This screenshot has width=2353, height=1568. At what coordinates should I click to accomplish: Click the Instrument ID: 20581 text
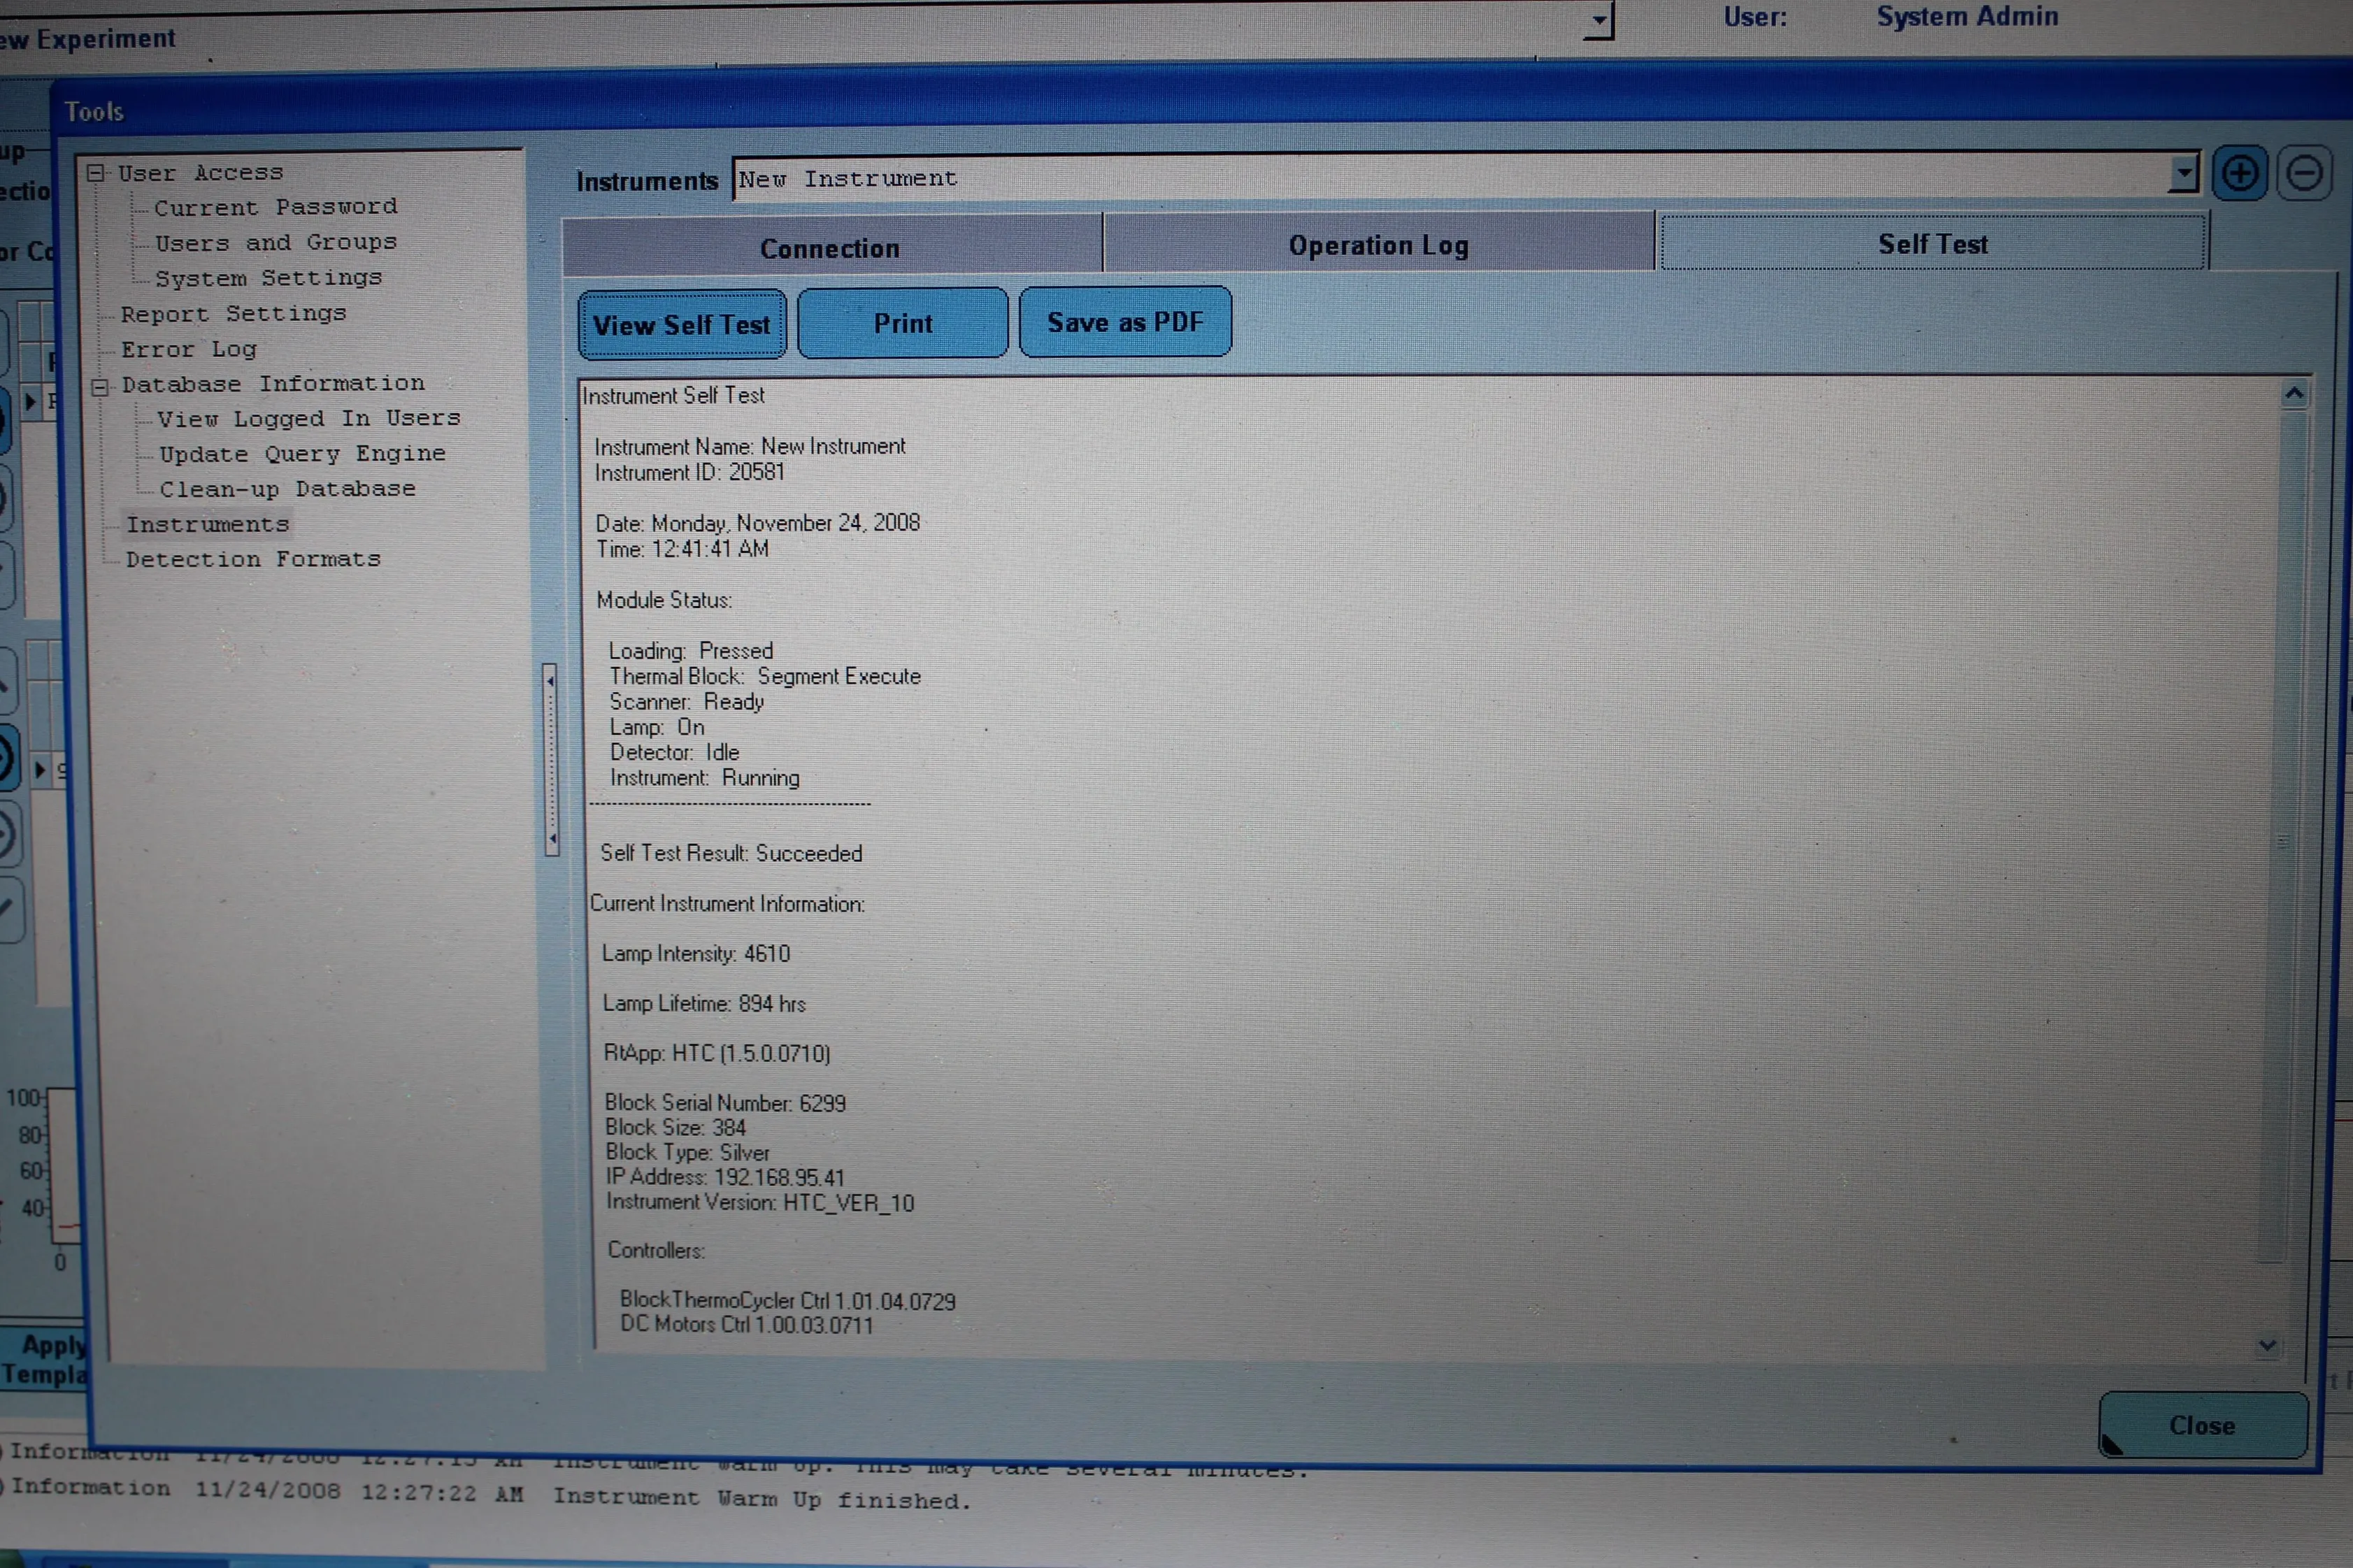pyautogui.click(x=689, y=472)
